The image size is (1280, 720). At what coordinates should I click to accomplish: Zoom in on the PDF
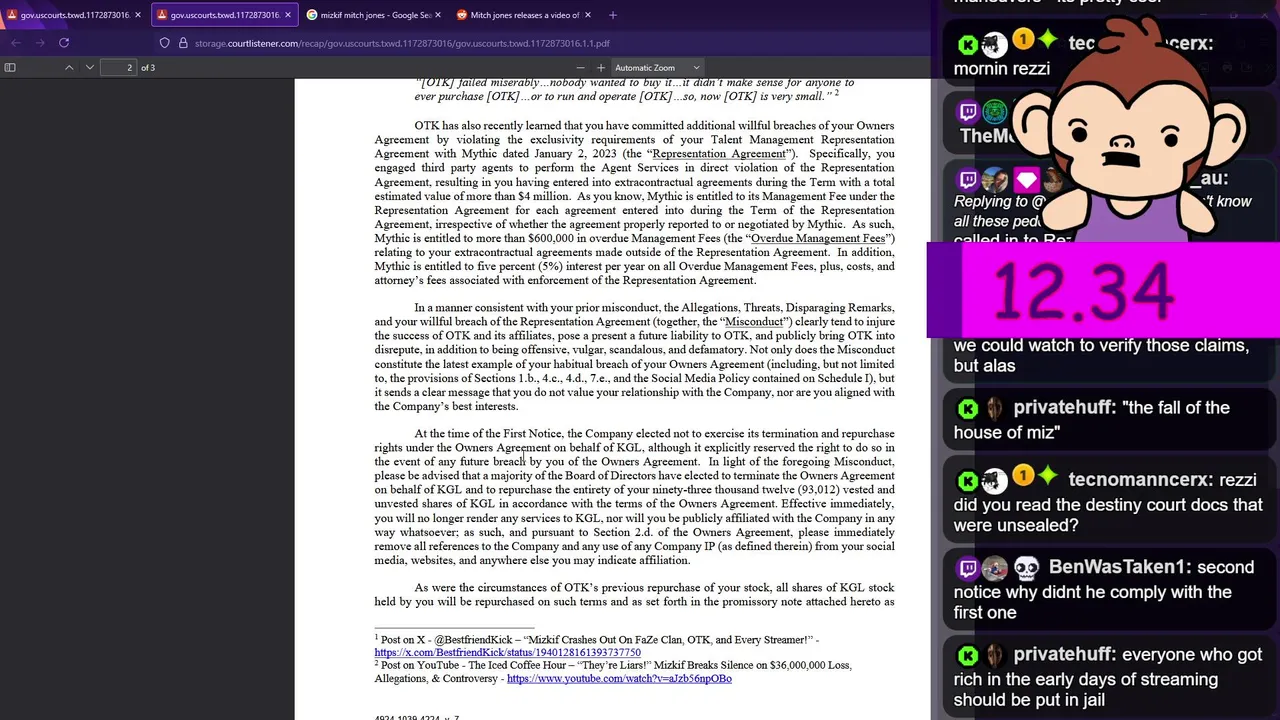click(600, 67)
